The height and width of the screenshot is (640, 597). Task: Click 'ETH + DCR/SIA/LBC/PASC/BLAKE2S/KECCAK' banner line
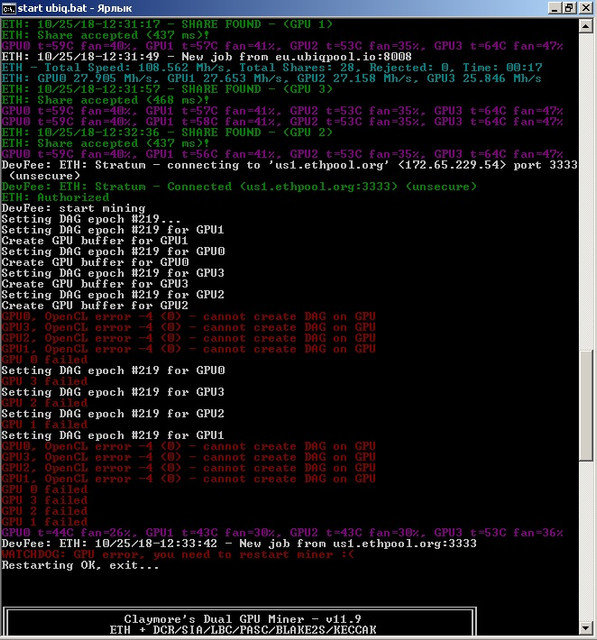coord(243,630)
